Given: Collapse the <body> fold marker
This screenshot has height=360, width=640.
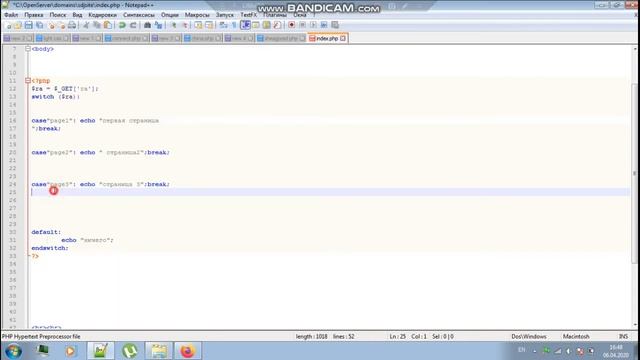Looking at the screenshot, I should (x=28, y=49).
